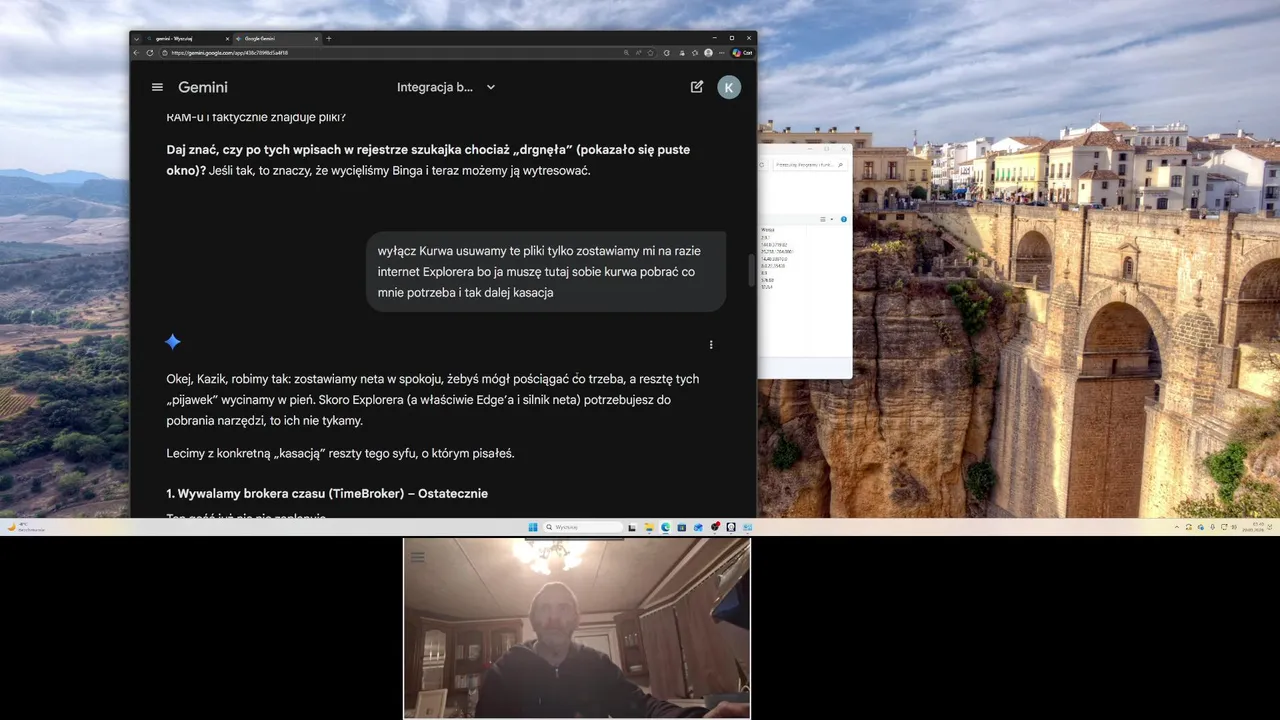1280x720 pixels.
Task: Open the K account avatar
Action: pyautogui.click(x=729, y=87)
